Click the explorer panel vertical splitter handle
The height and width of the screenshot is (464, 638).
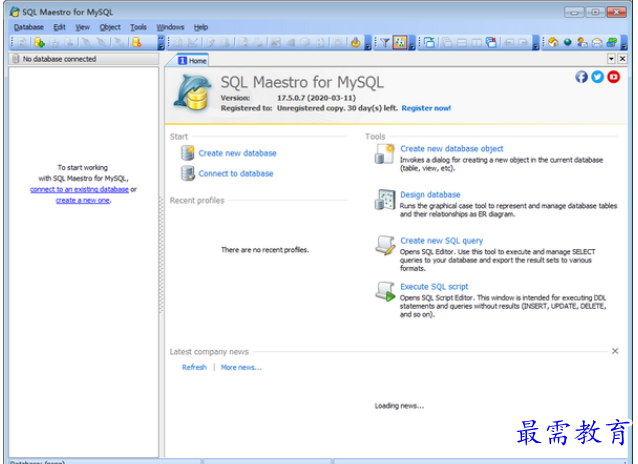(161, 254)
